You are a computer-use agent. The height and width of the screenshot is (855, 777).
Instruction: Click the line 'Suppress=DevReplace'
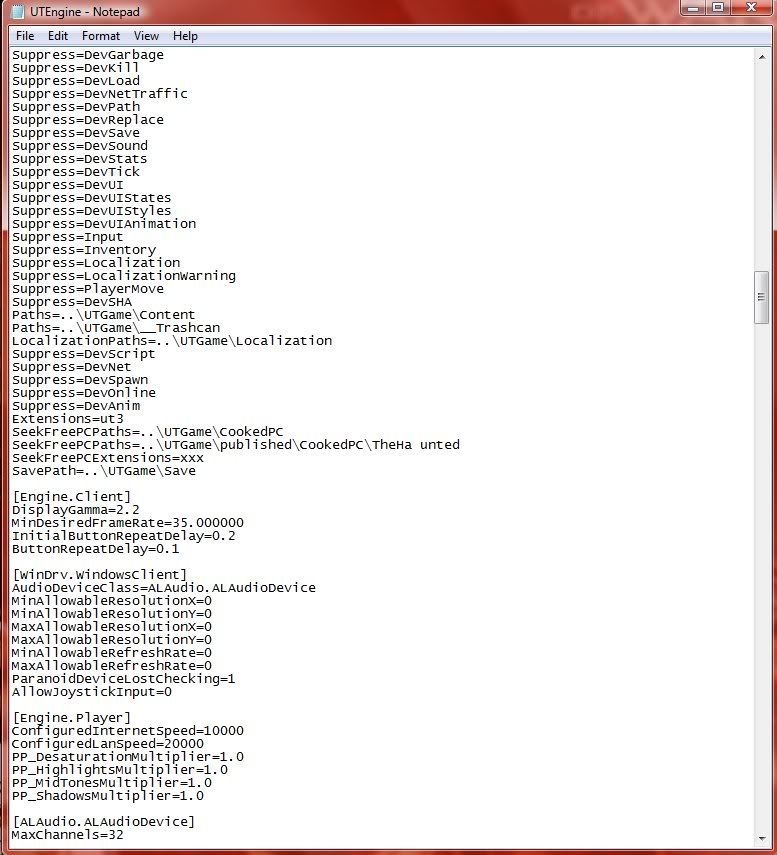point(88,120)
